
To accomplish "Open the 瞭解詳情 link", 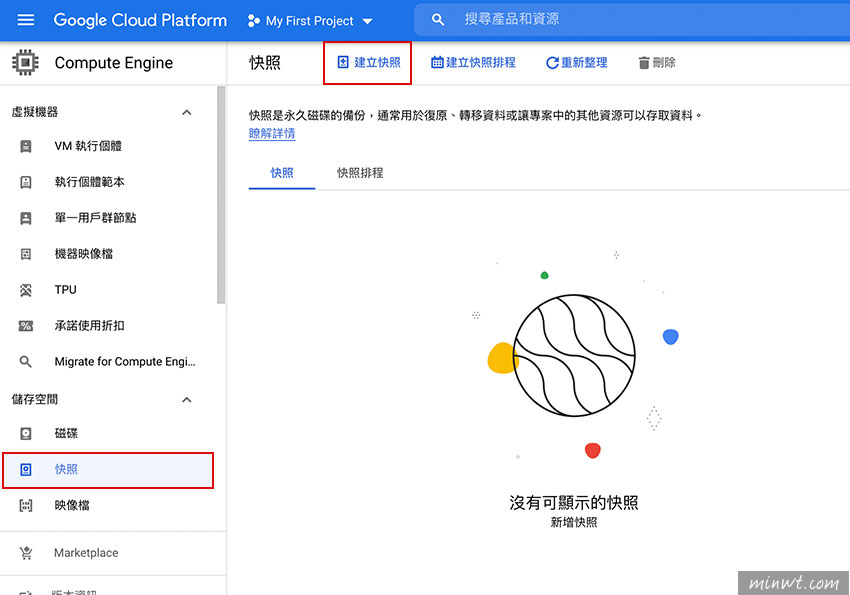I will point(272,133).
